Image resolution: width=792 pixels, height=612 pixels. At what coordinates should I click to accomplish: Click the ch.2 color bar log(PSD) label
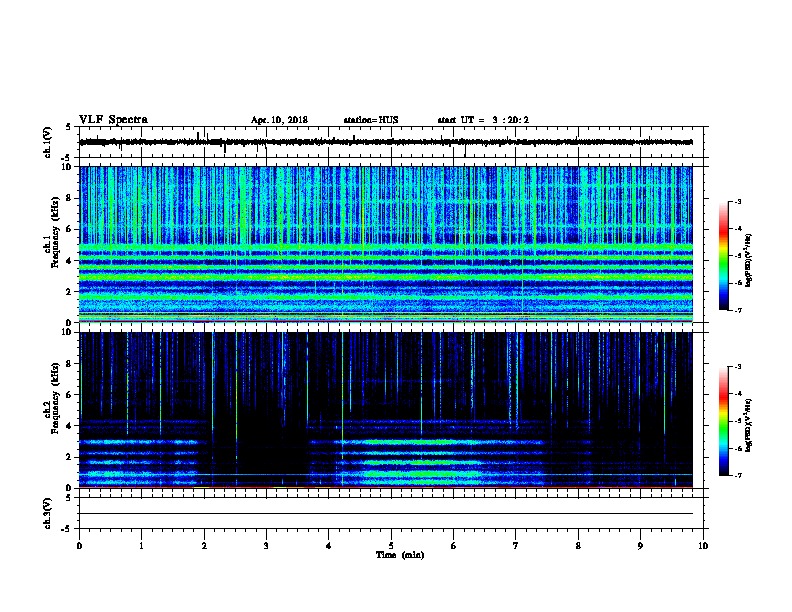coord(748,425)
